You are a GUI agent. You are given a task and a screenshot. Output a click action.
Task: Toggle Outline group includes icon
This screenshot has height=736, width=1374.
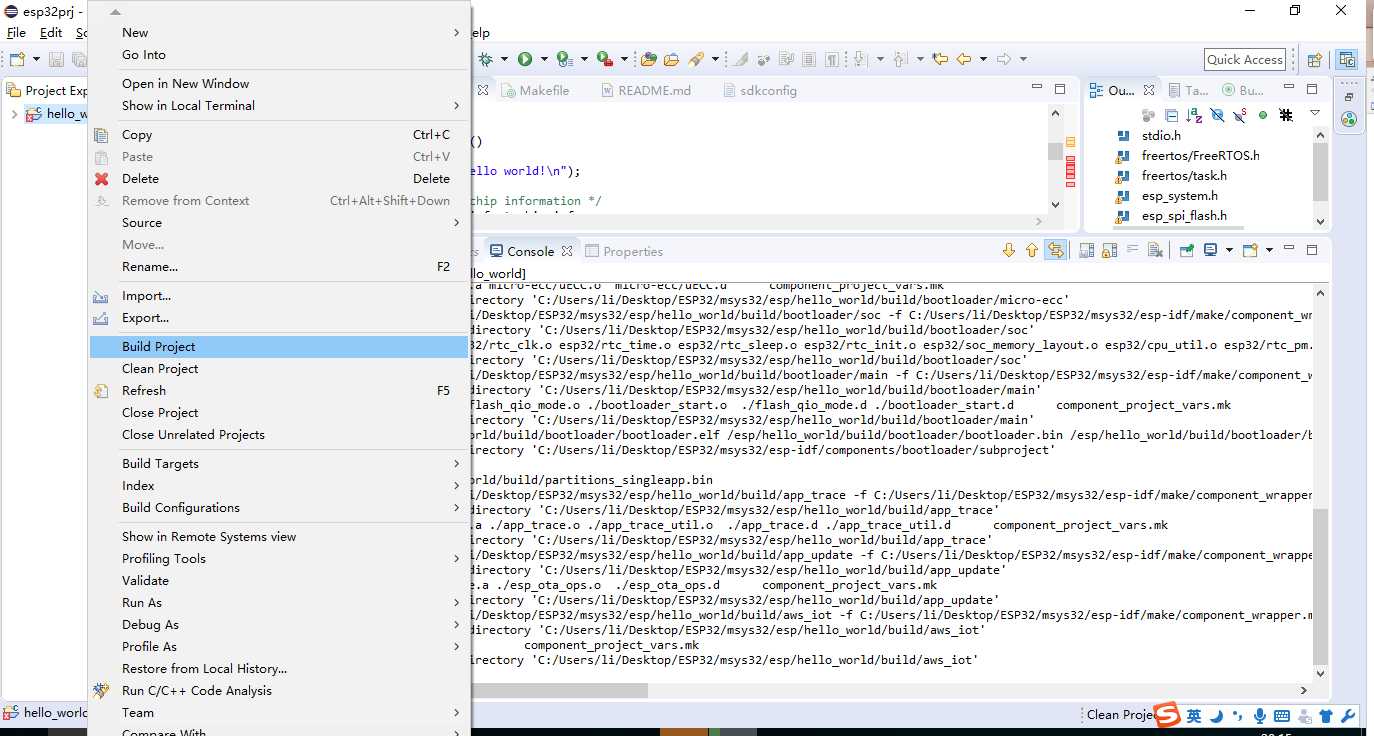1286,115
